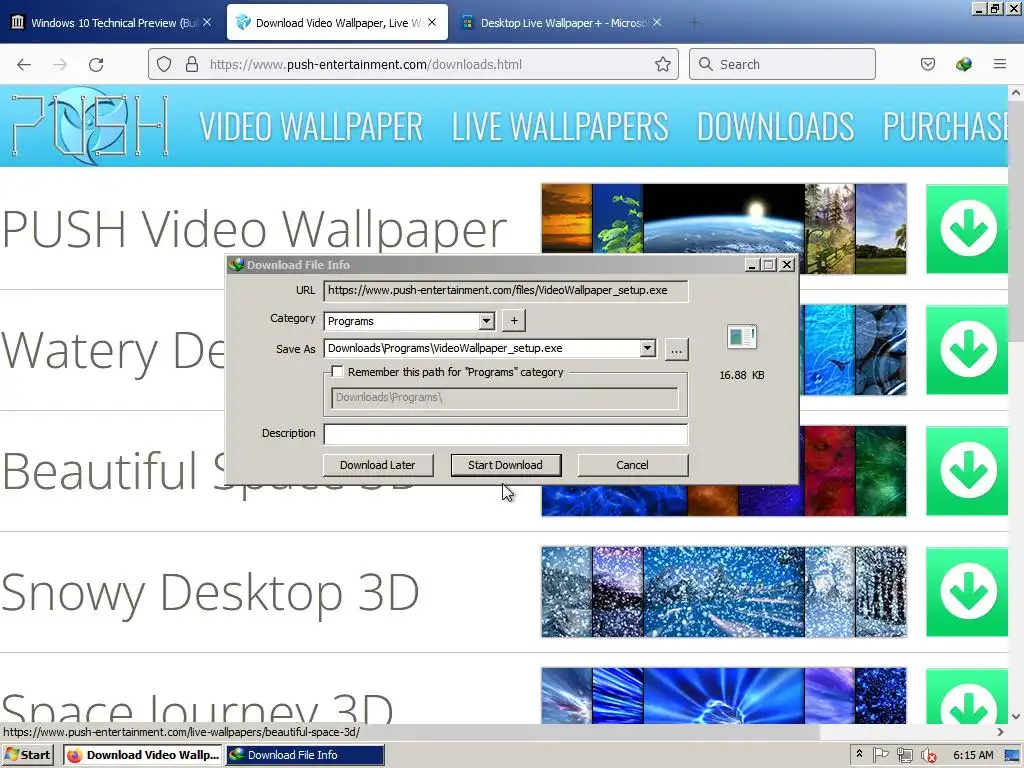This screenshot has width=1024, height=768.
Task: Click the browser Search box
Action: pyautogui.click(x=782, y=64)
